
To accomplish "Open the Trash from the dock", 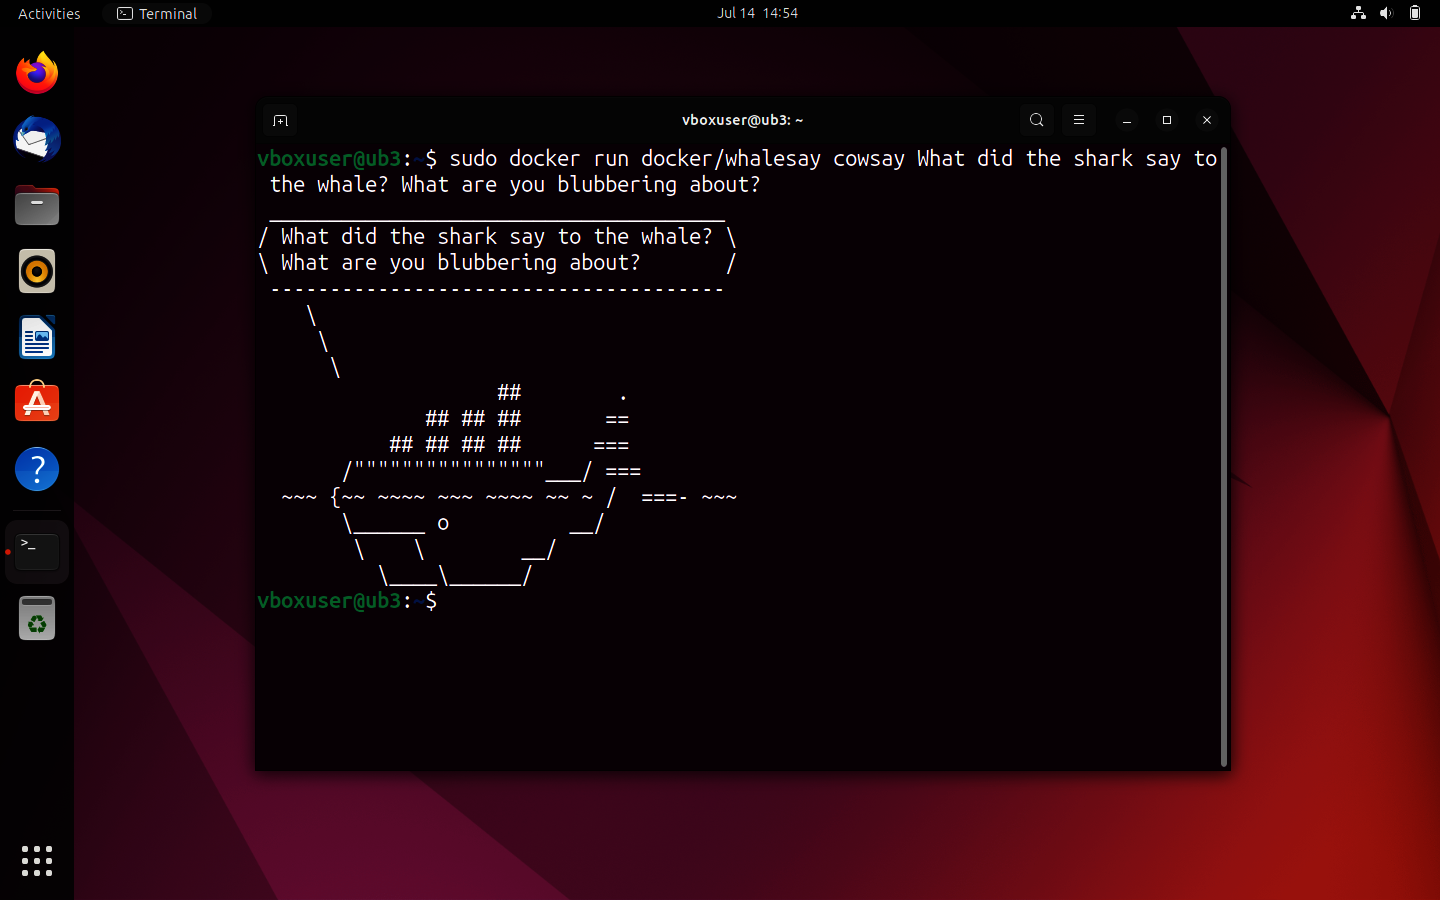I will click(37, 618).
